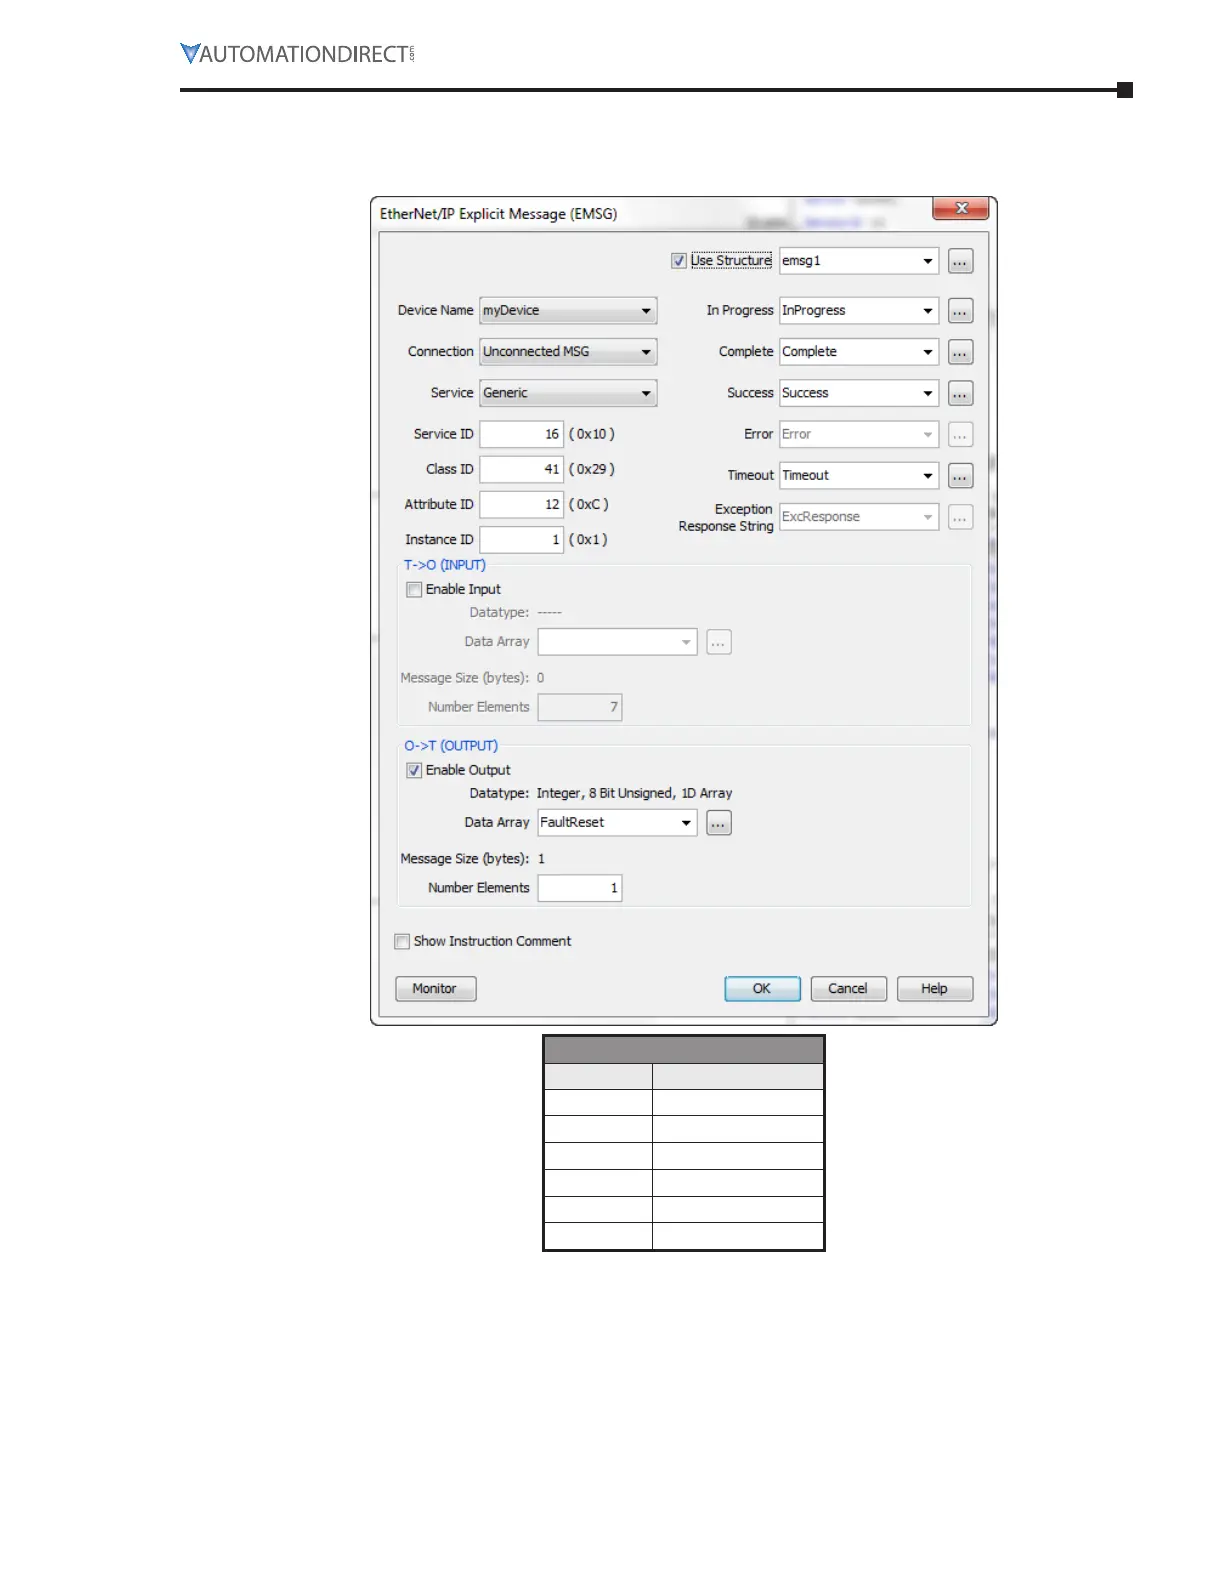The width and height of the screenshot is (1224, 1584).
Task: Click browse button next to Timeout tag
Action: [x=960, y=476]
